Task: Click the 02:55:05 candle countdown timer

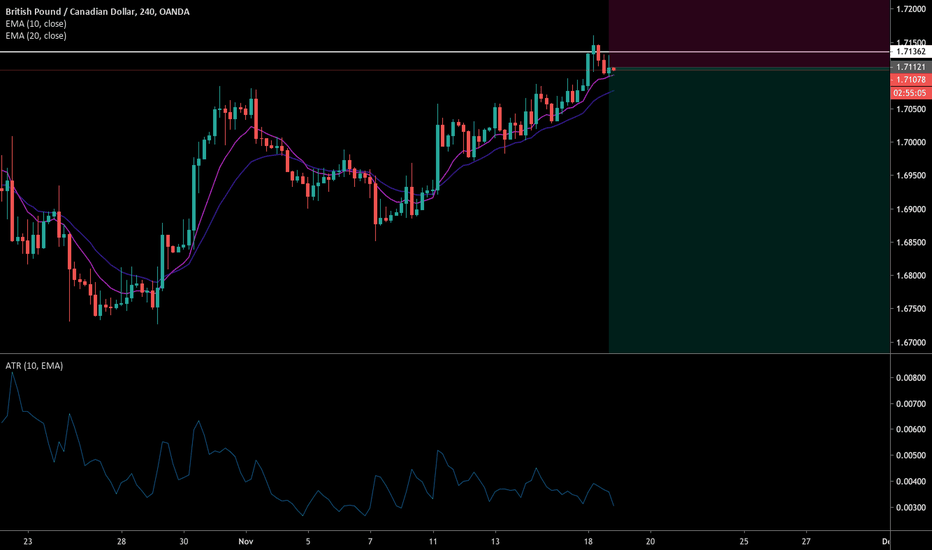Action: click(x=909, y=92)
